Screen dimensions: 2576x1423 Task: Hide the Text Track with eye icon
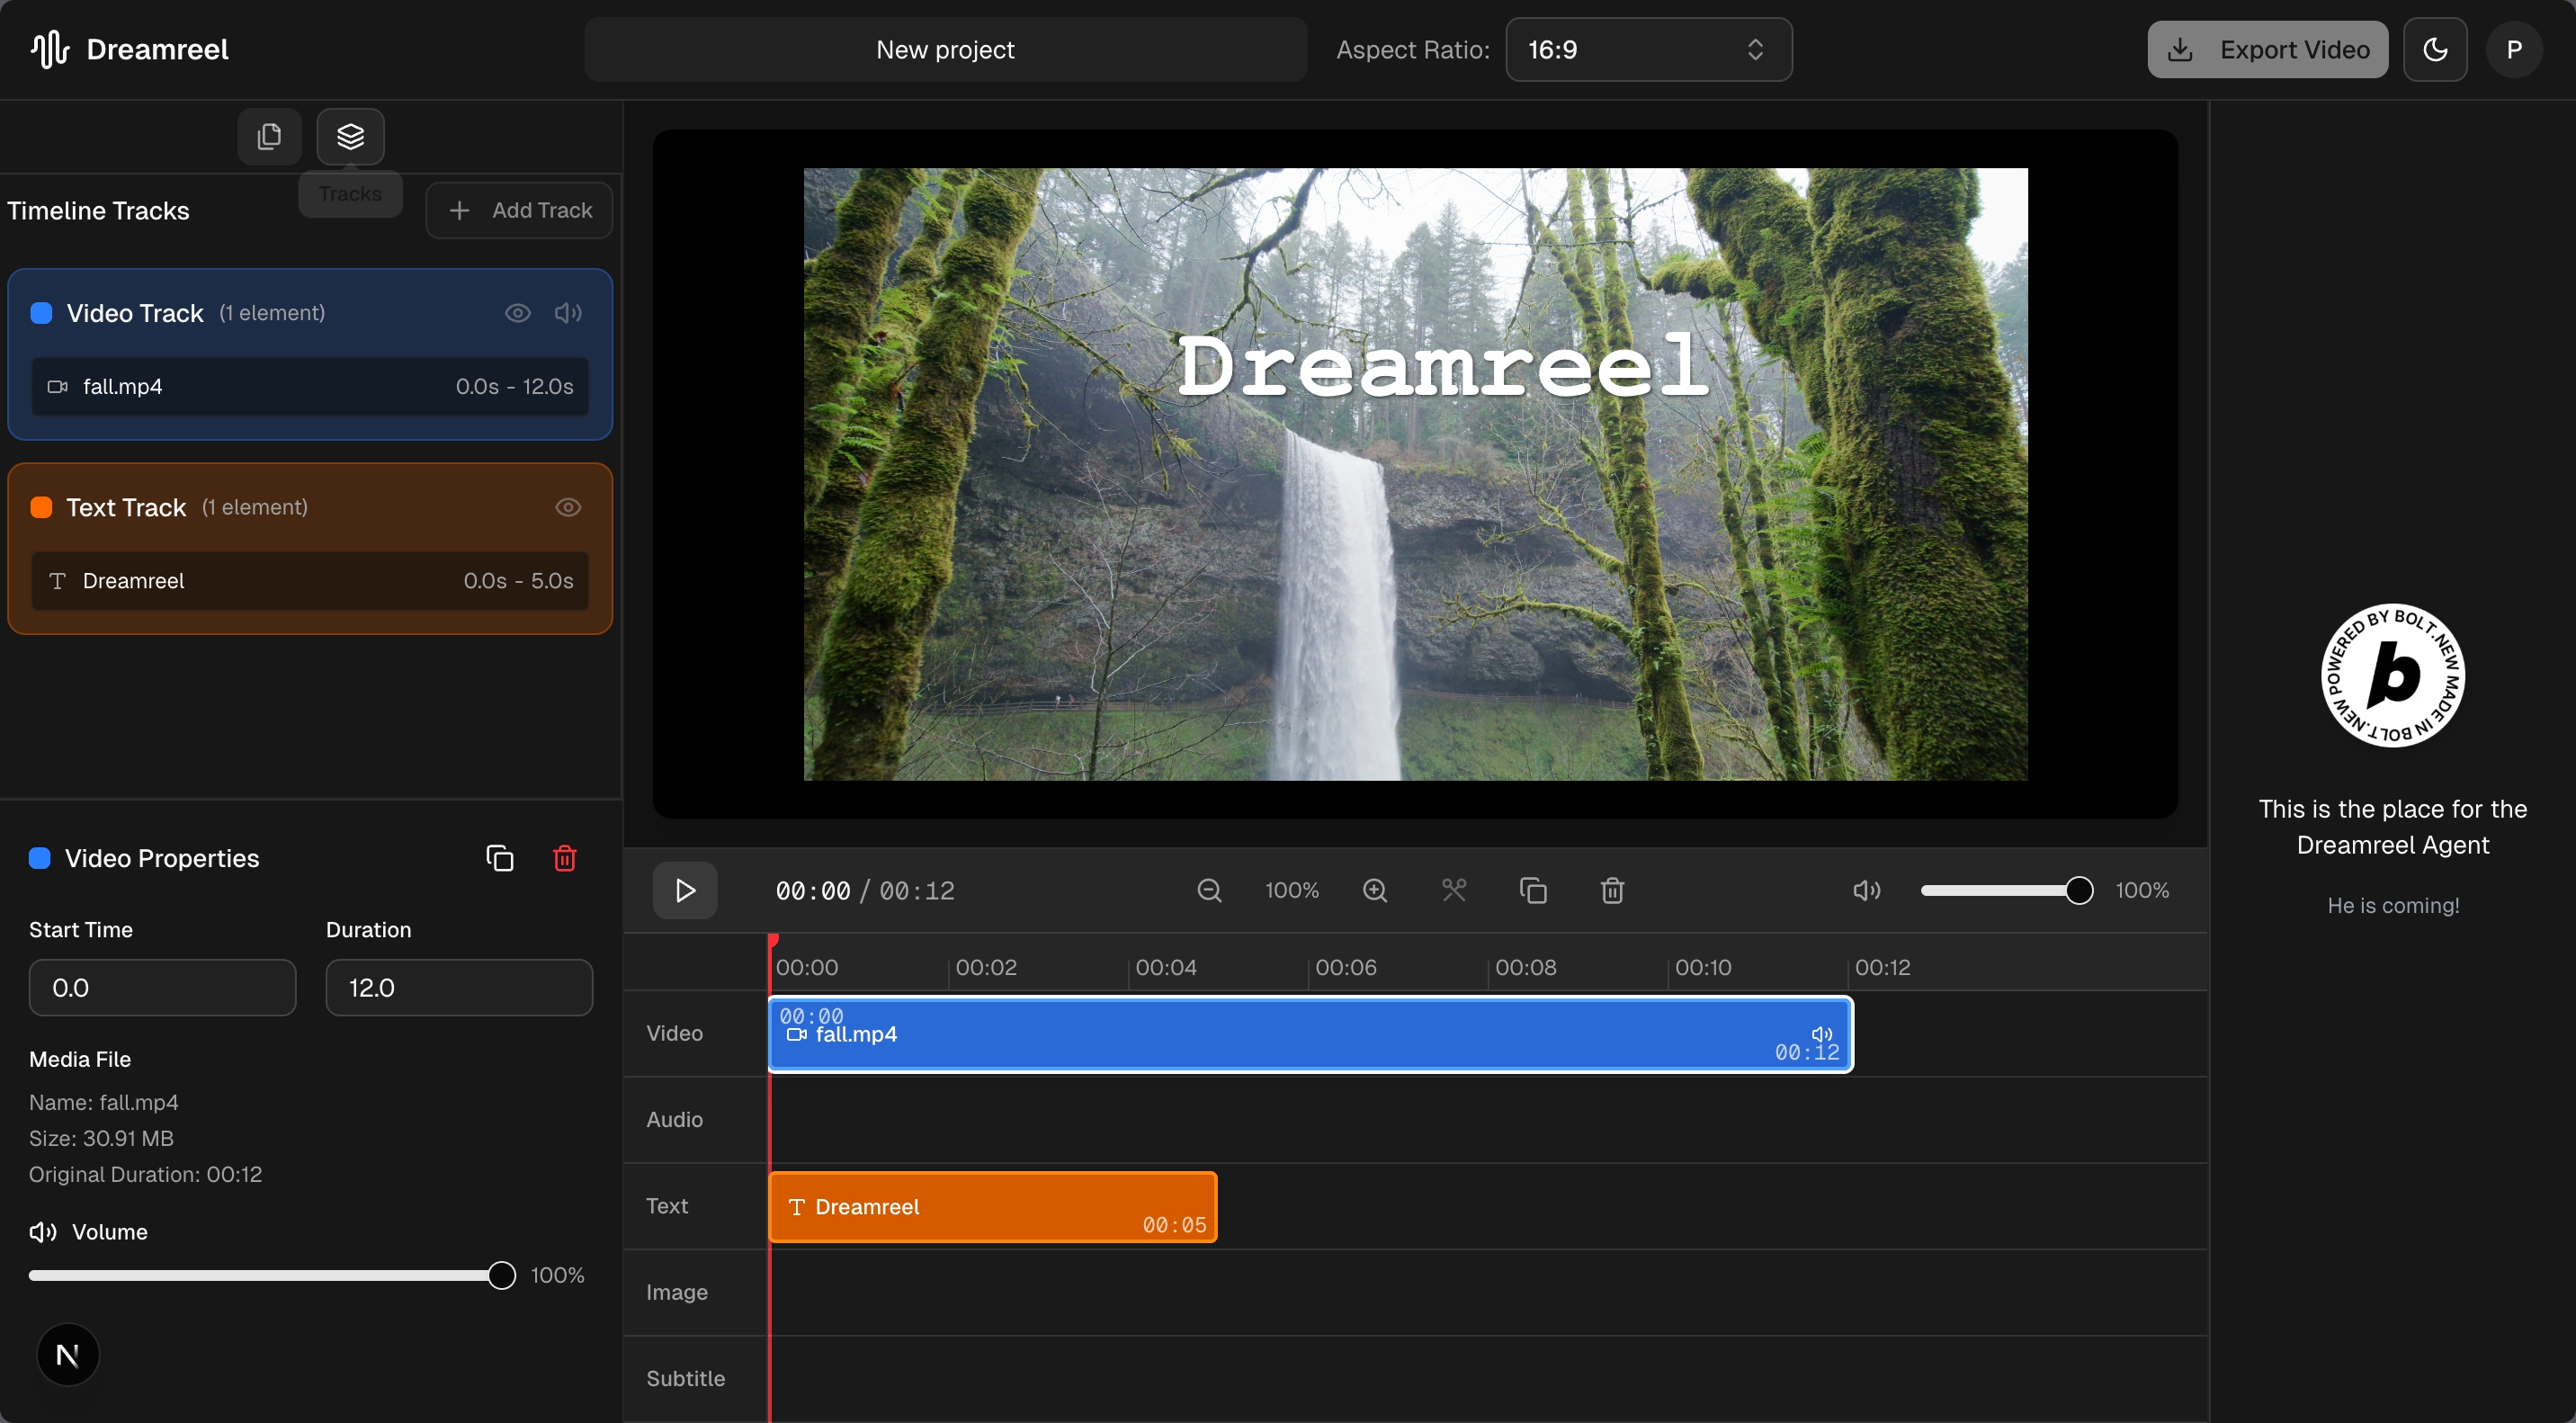click(568, 507)
